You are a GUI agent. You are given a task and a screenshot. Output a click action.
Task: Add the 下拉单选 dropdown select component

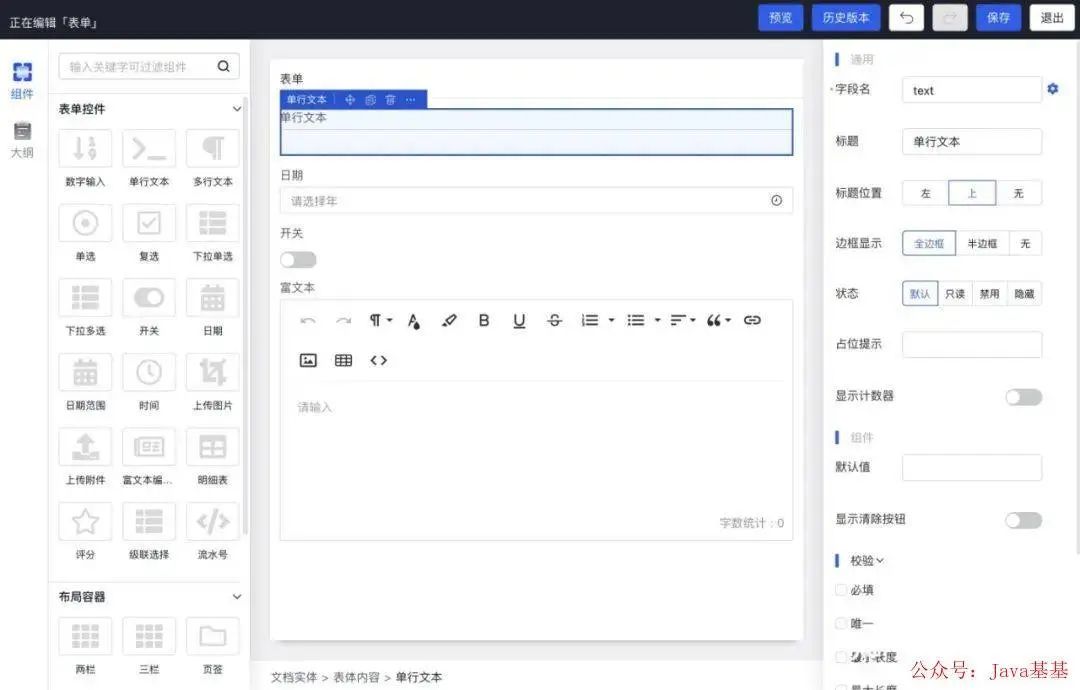point(213,223)
